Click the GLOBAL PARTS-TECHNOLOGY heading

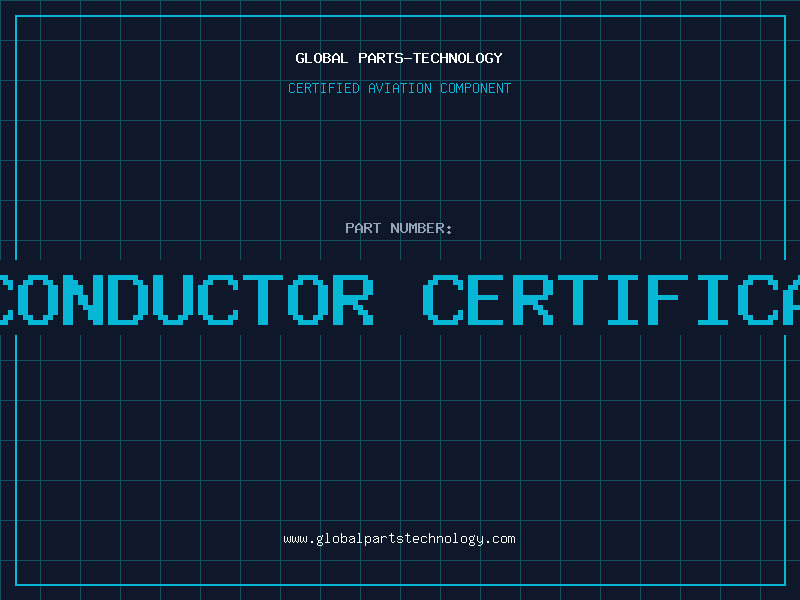[399, 58]
